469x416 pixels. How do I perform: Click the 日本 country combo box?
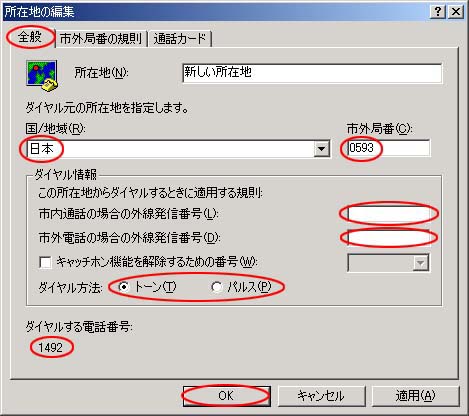click(179, 149)
